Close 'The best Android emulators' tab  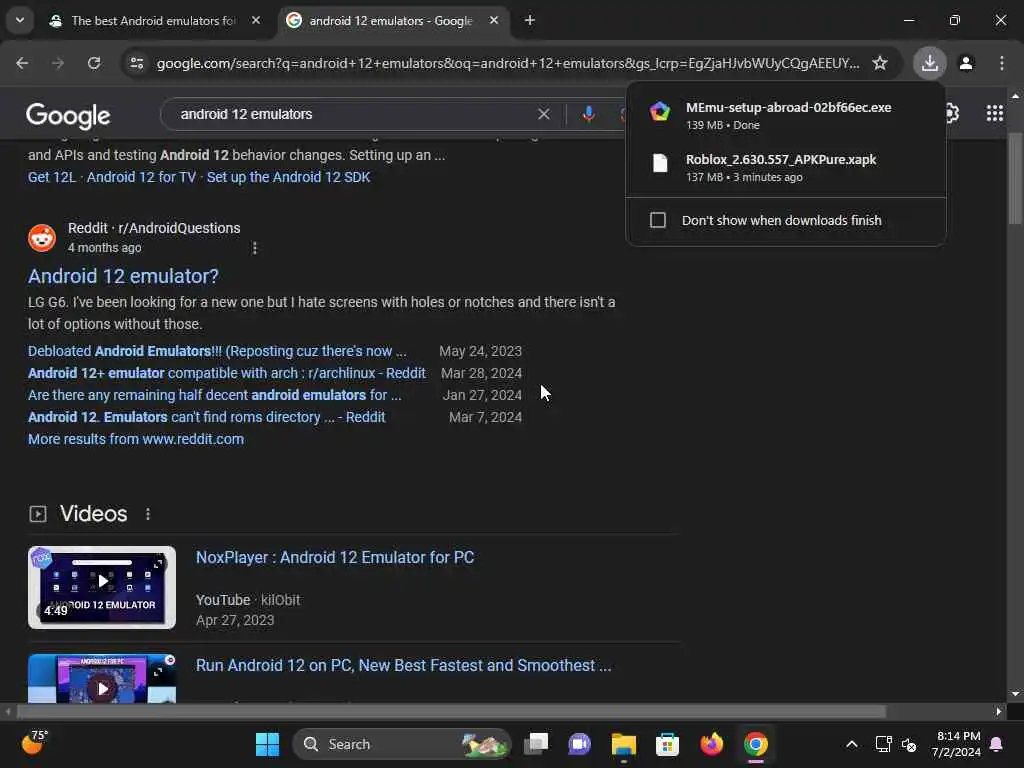pos(256,21)
